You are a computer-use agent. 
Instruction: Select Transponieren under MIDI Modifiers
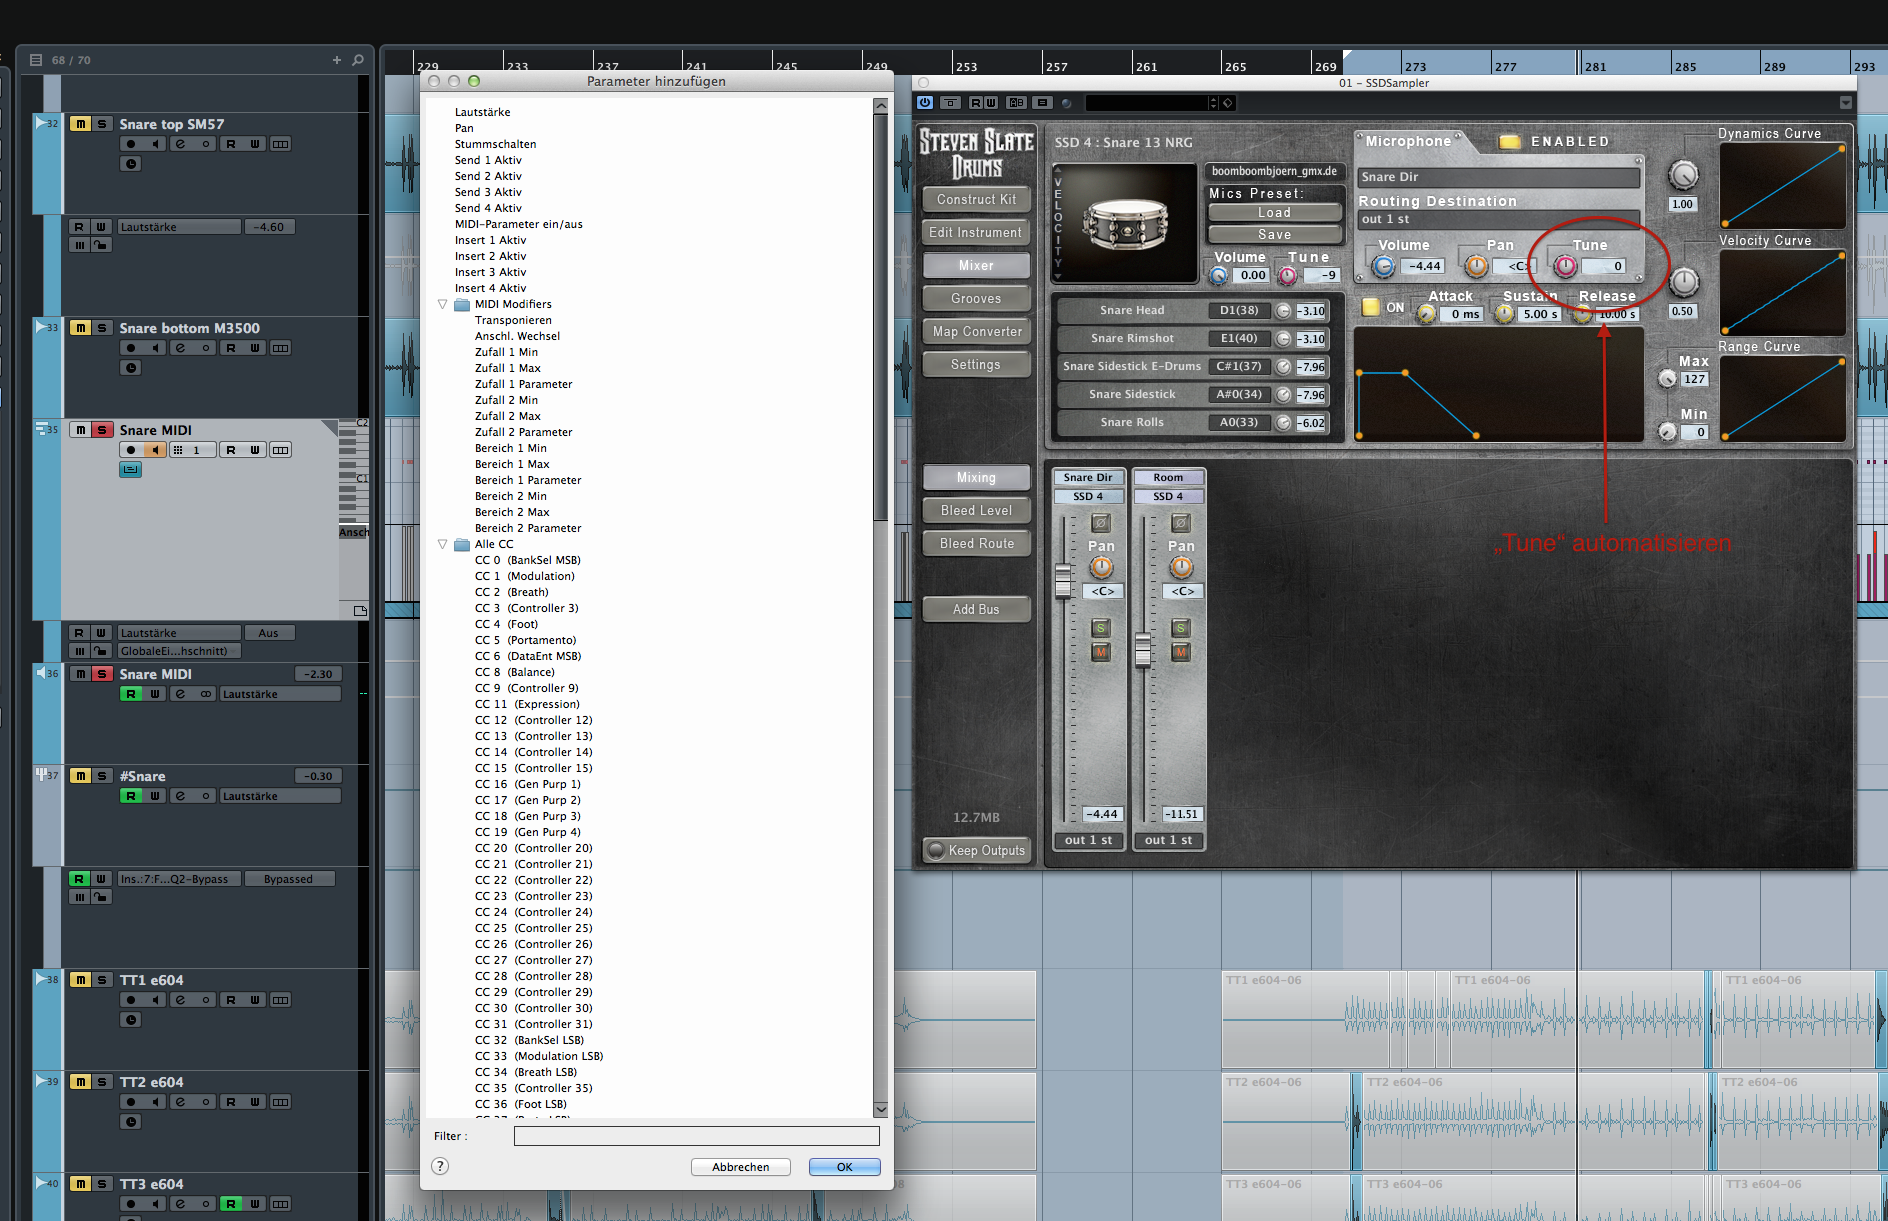point(513,320)
